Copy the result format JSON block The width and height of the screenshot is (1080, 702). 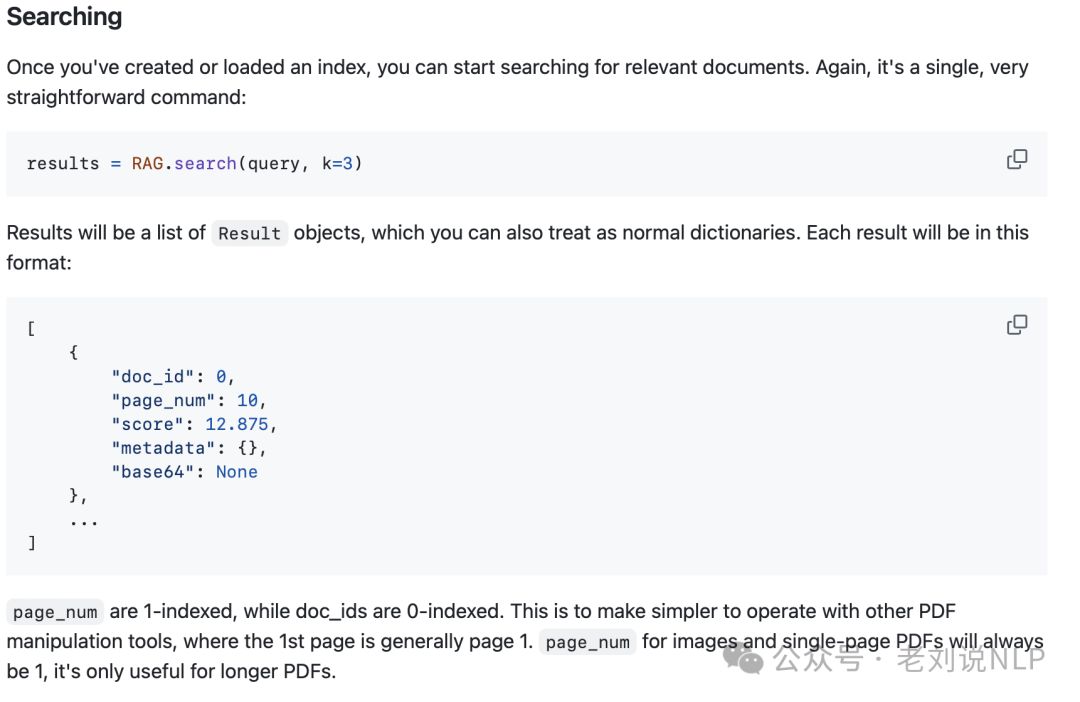pos(1017,324)
